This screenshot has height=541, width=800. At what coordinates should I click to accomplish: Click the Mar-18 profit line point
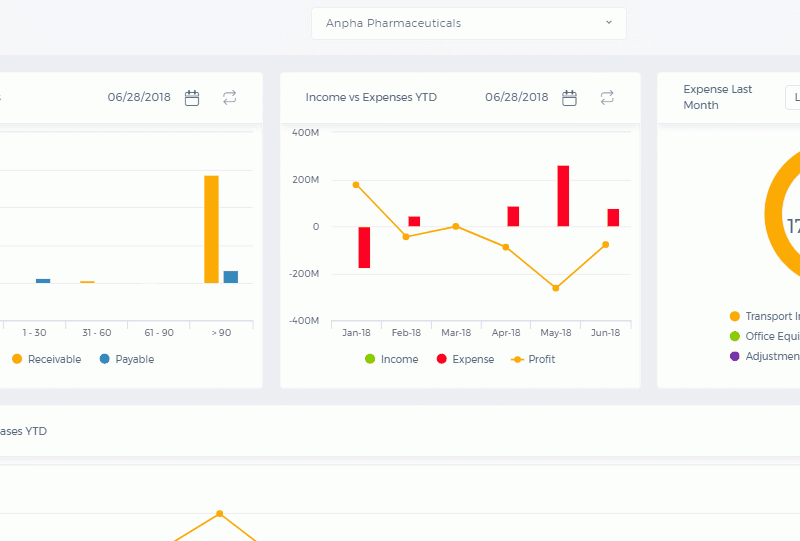[456, 226]
